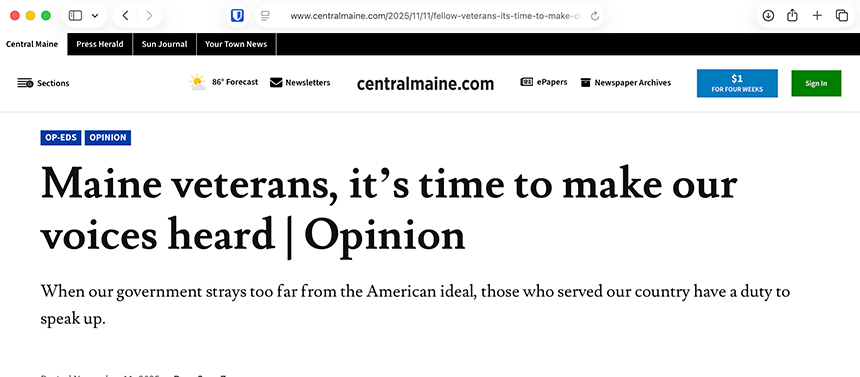
Task: Show Safari downloads list
Action: 768,16
